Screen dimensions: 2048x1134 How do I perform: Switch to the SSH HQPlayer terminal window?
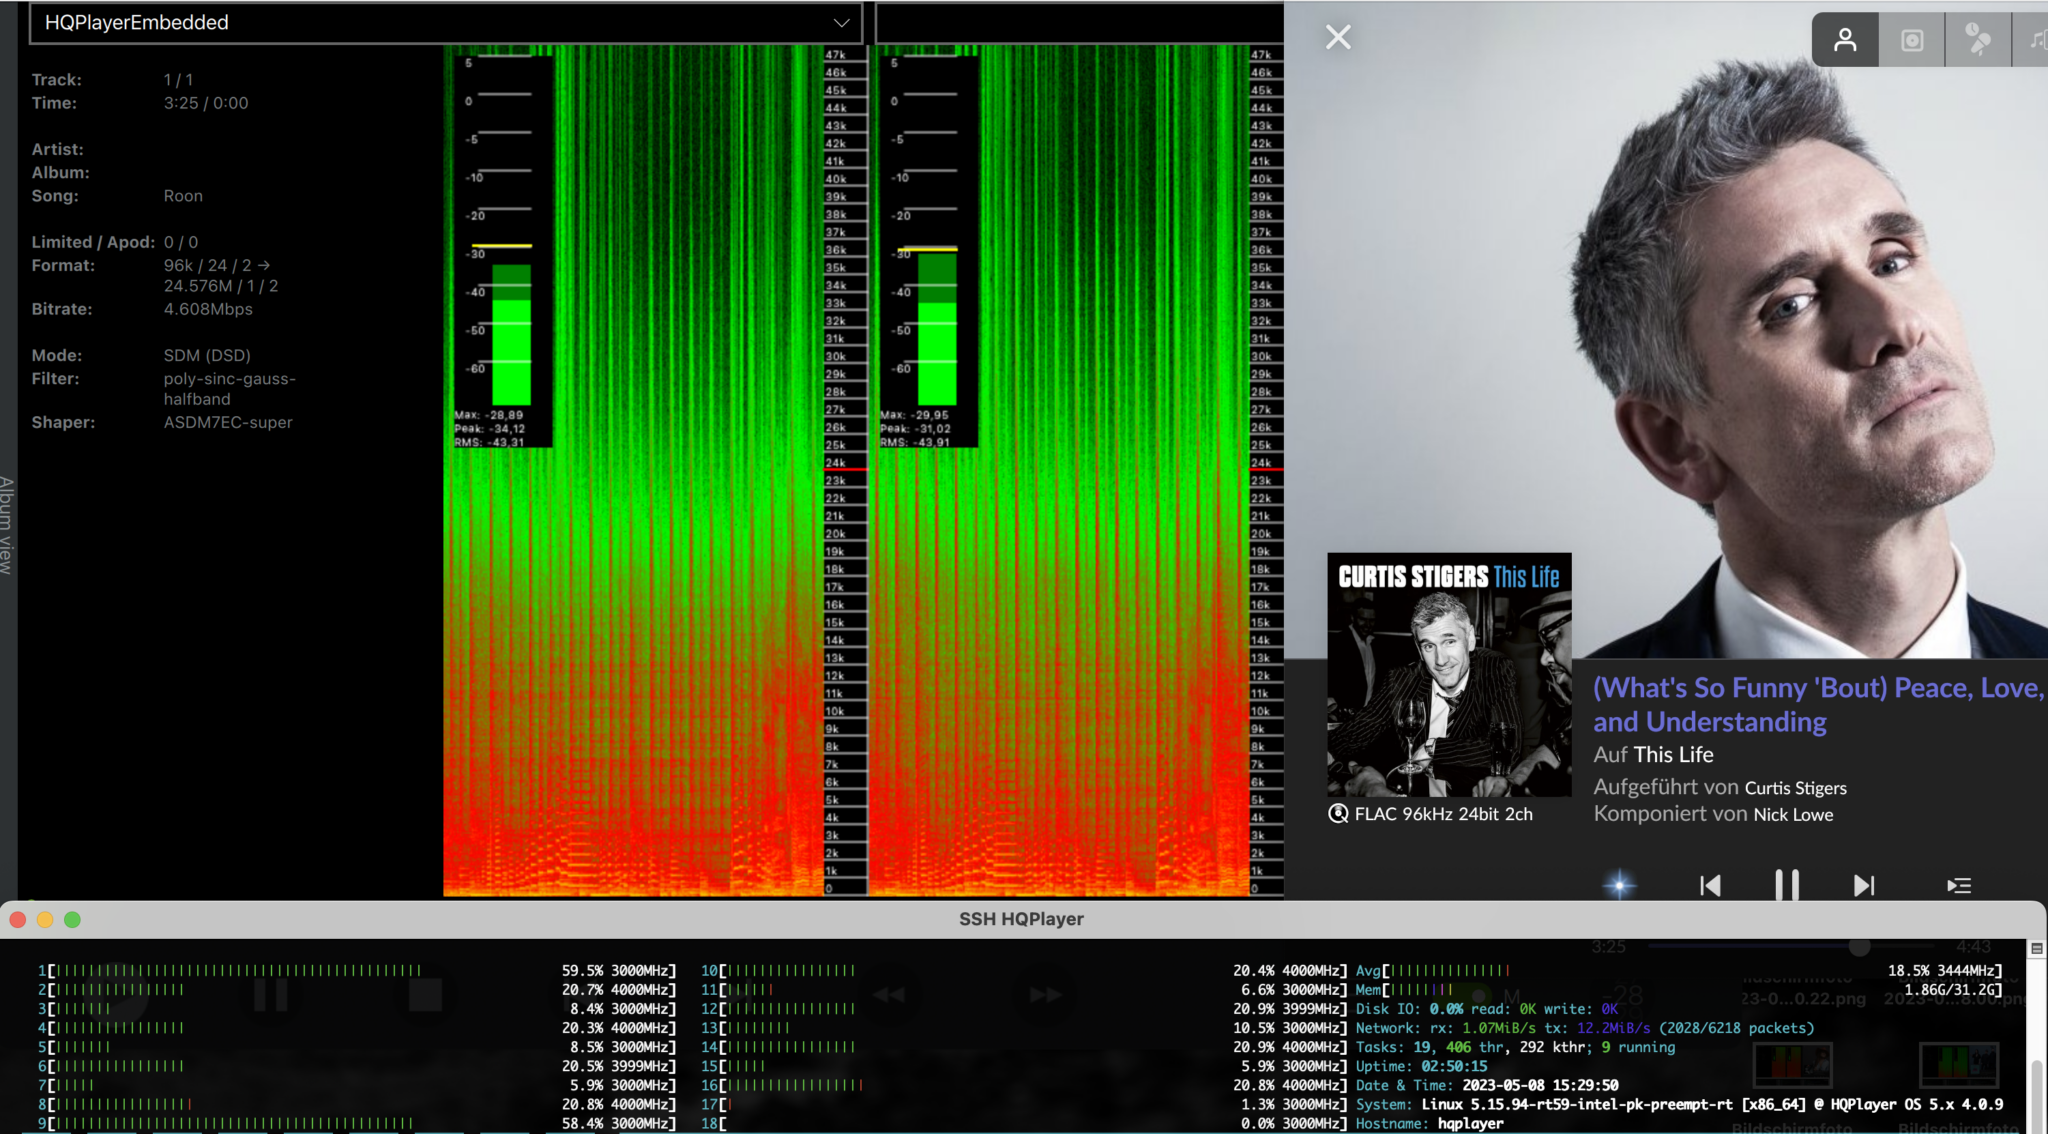tap(1020, 918)
